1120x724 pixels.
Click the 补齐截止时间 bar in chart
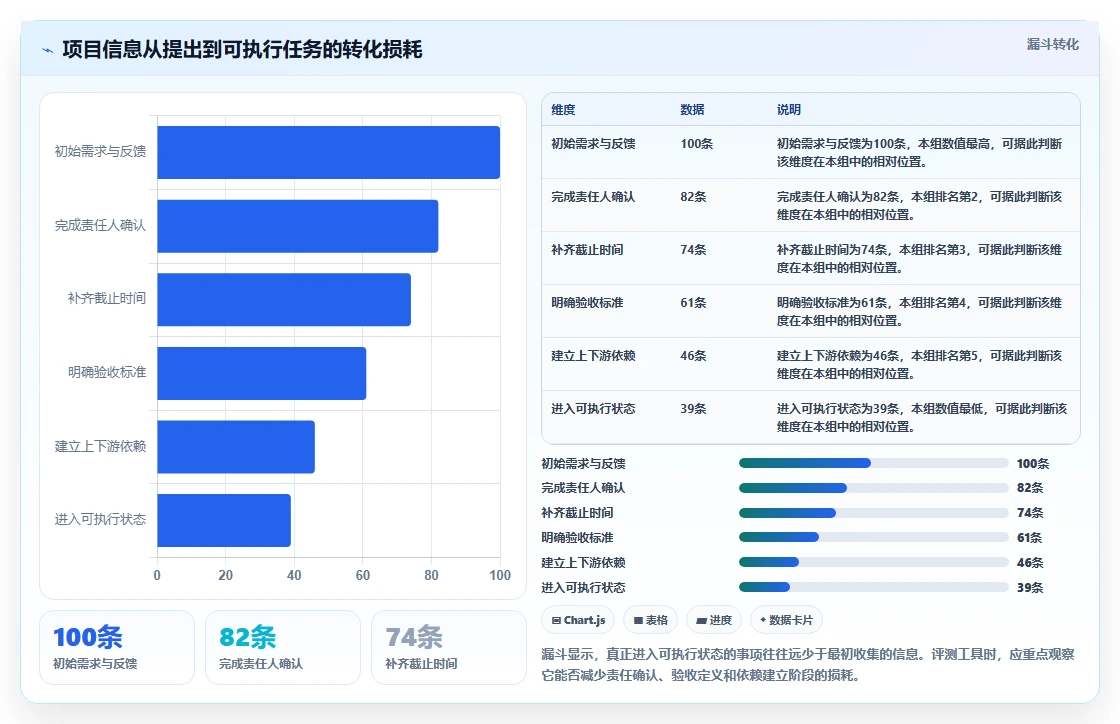[284, 299]
